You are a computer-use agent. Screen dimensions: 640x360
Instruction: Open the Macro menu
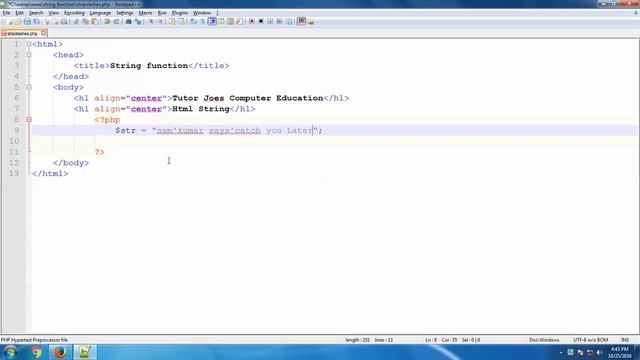pos(145,13)
